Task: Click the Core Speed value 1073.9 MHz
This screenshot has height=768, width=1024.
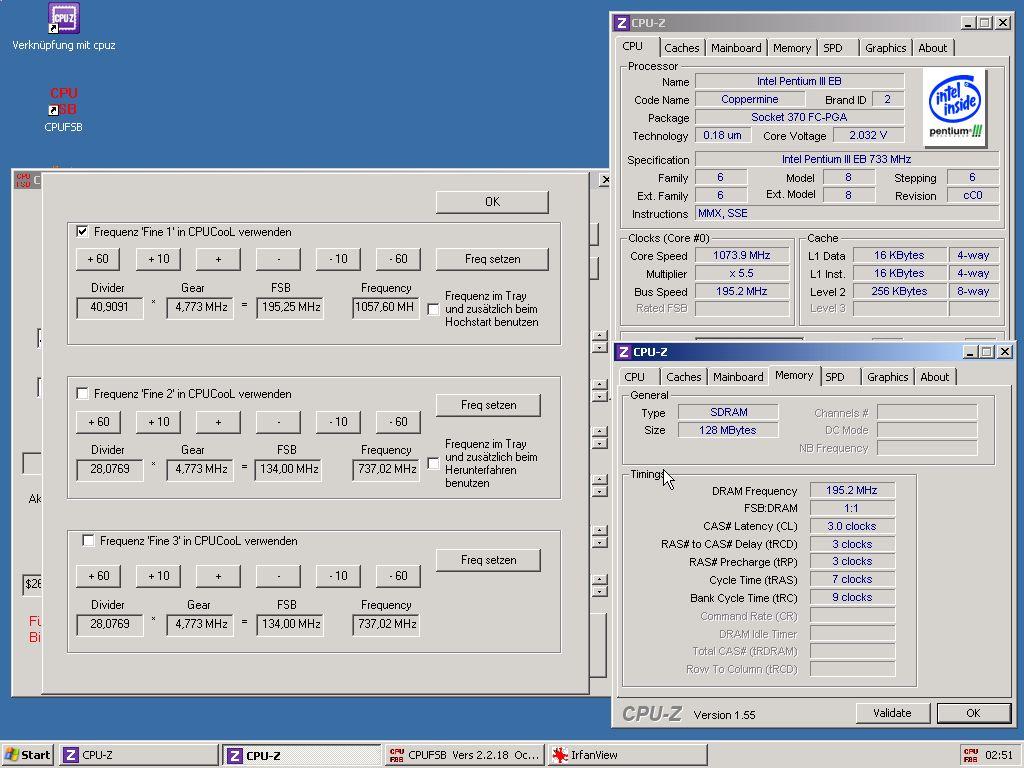Action: tap(741, 255)
